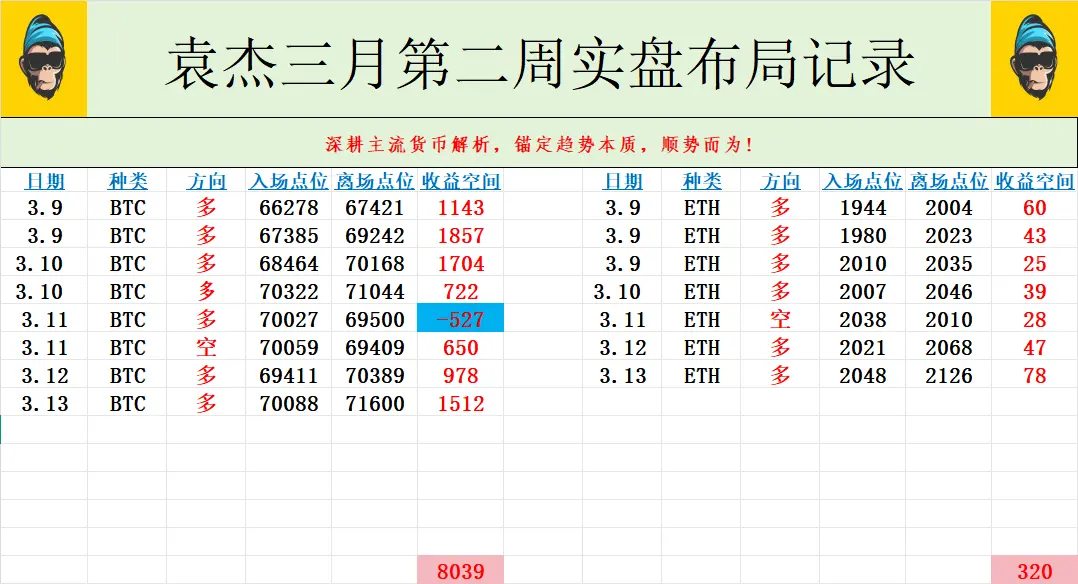The height and width of the screenshot is (584, 1078).
Task: Click 收益空间 header in the BTC table
Action: 461,181
